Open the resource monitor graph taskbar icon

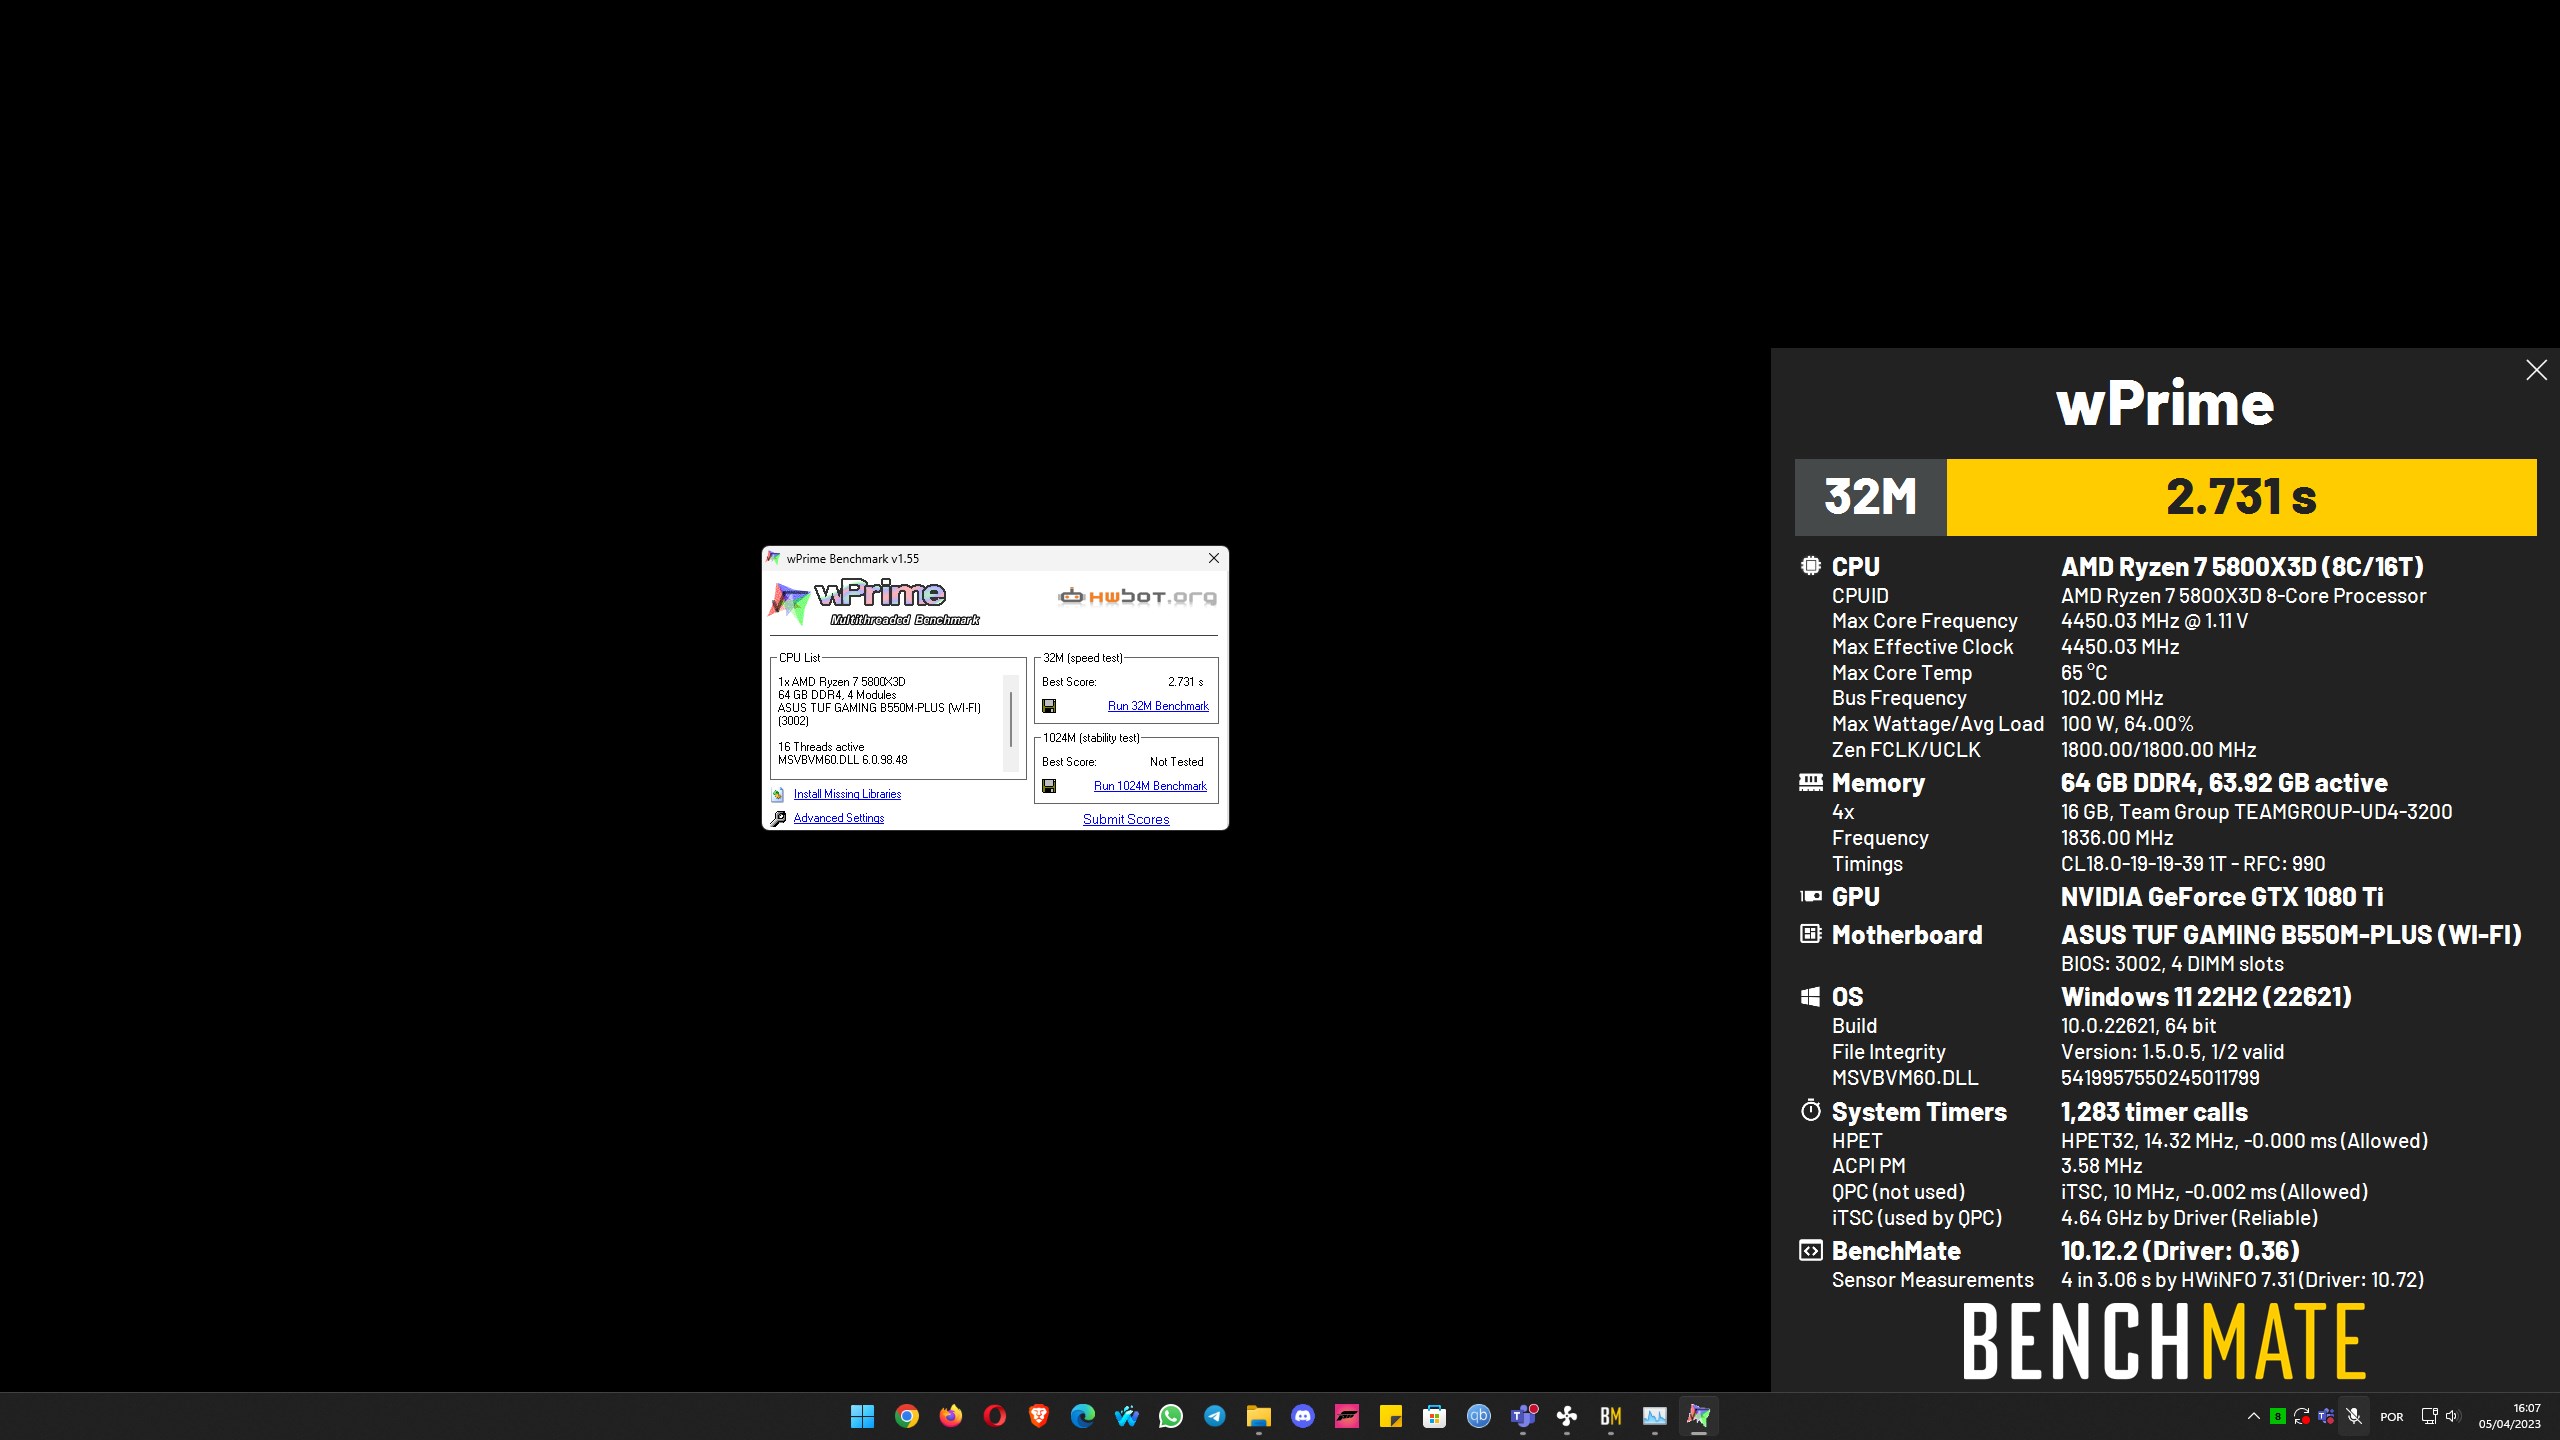coord(1654,1416)
